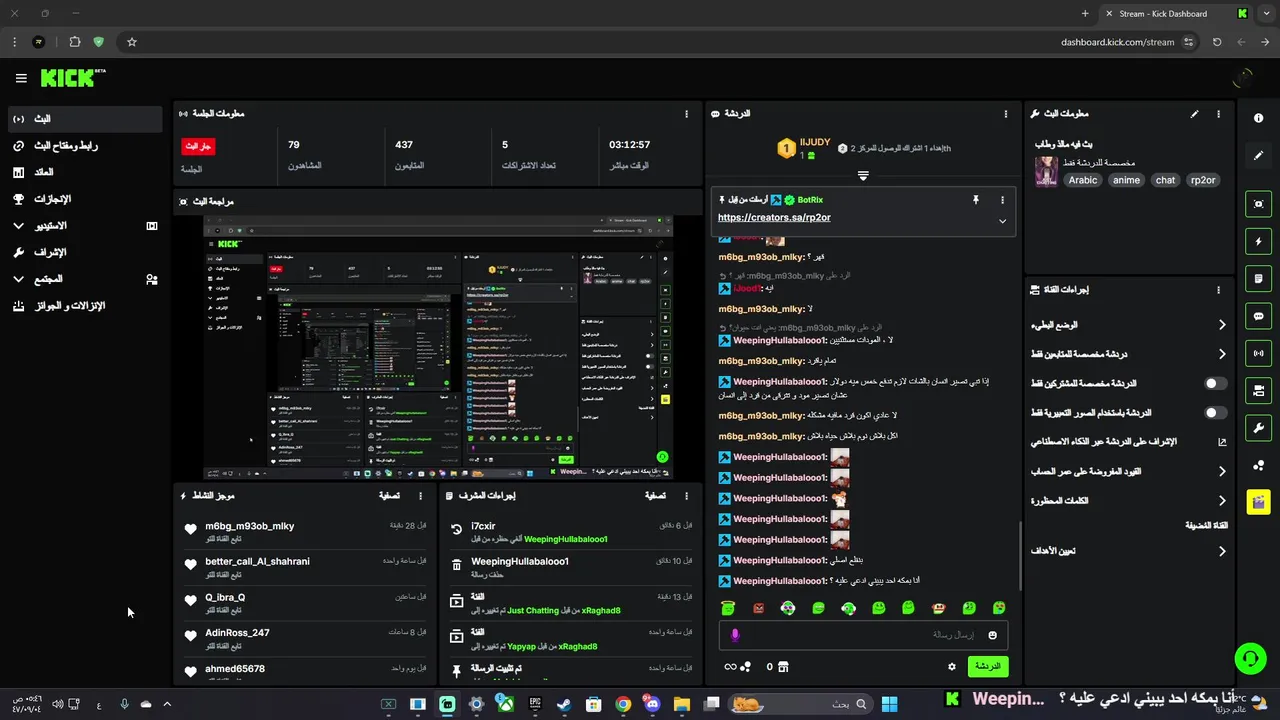This screenshot has width=1280, height=720.
Task: Click تصفية filter in moderator actions panel
Action: [x=655, y=496]
